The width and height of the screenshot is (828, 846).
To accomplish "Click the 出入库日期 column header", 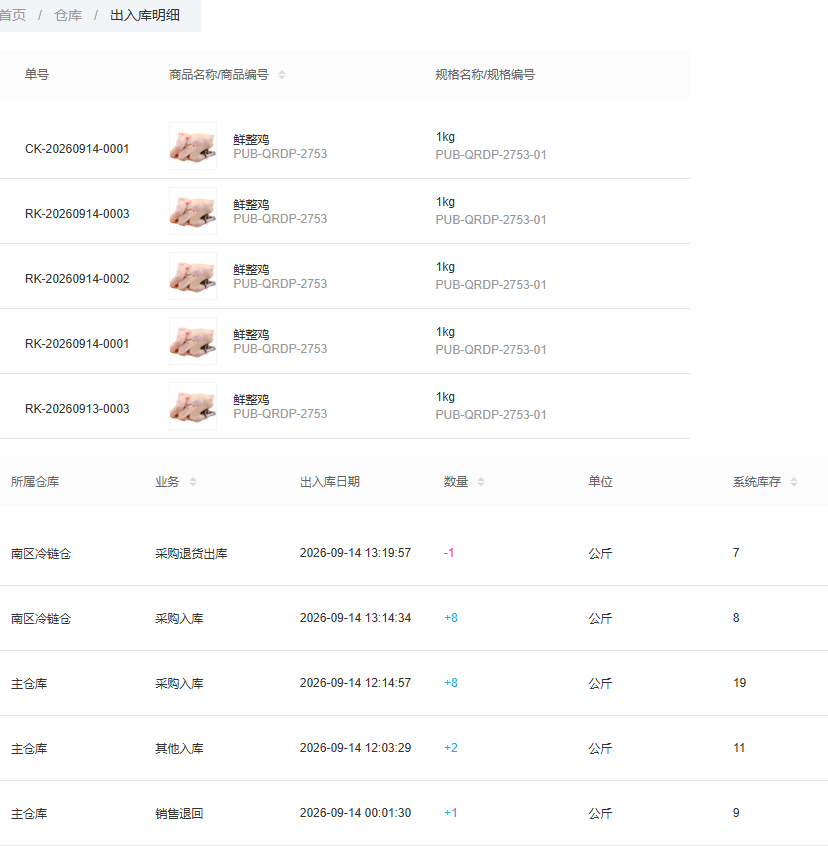I will (330, 482).
